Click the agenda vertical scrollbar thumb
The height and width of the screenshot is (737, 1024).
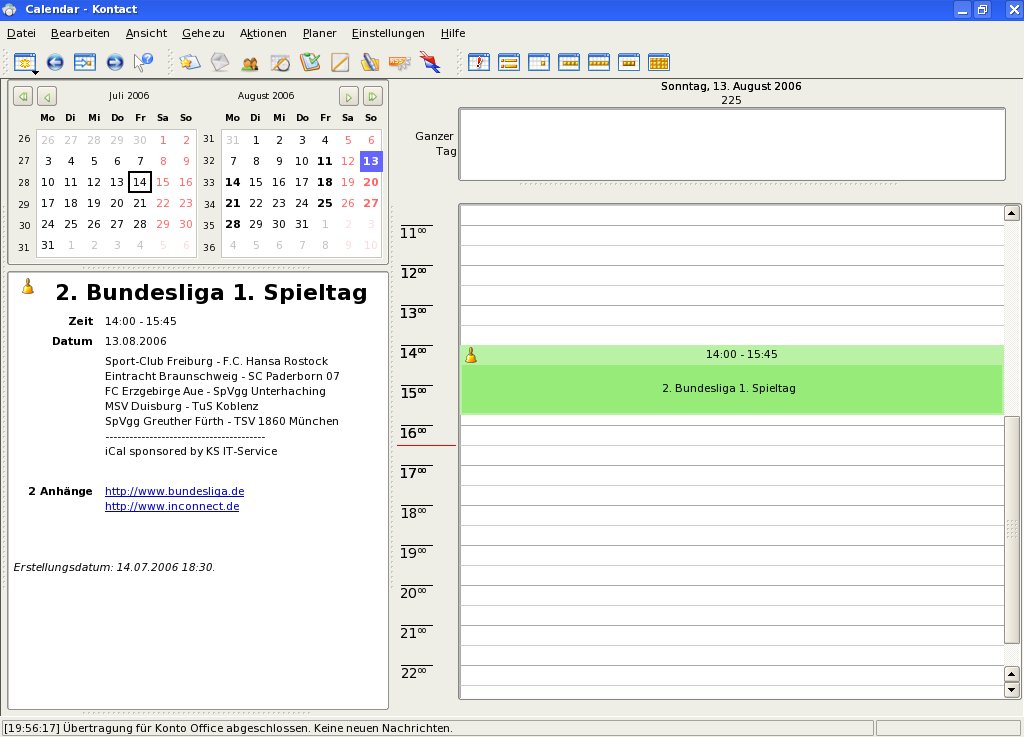tap(1012, 529)
